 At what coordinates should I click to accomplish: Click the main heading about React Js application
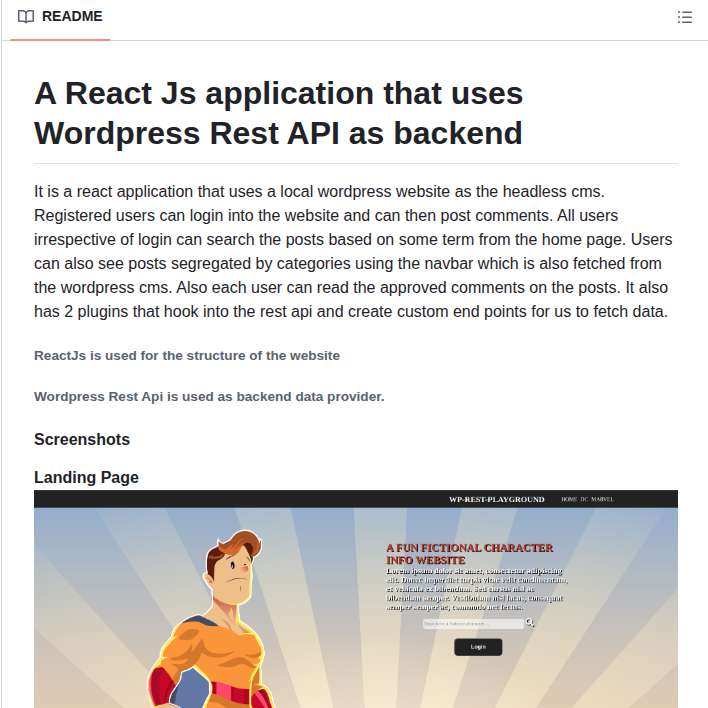coord(279,113)
